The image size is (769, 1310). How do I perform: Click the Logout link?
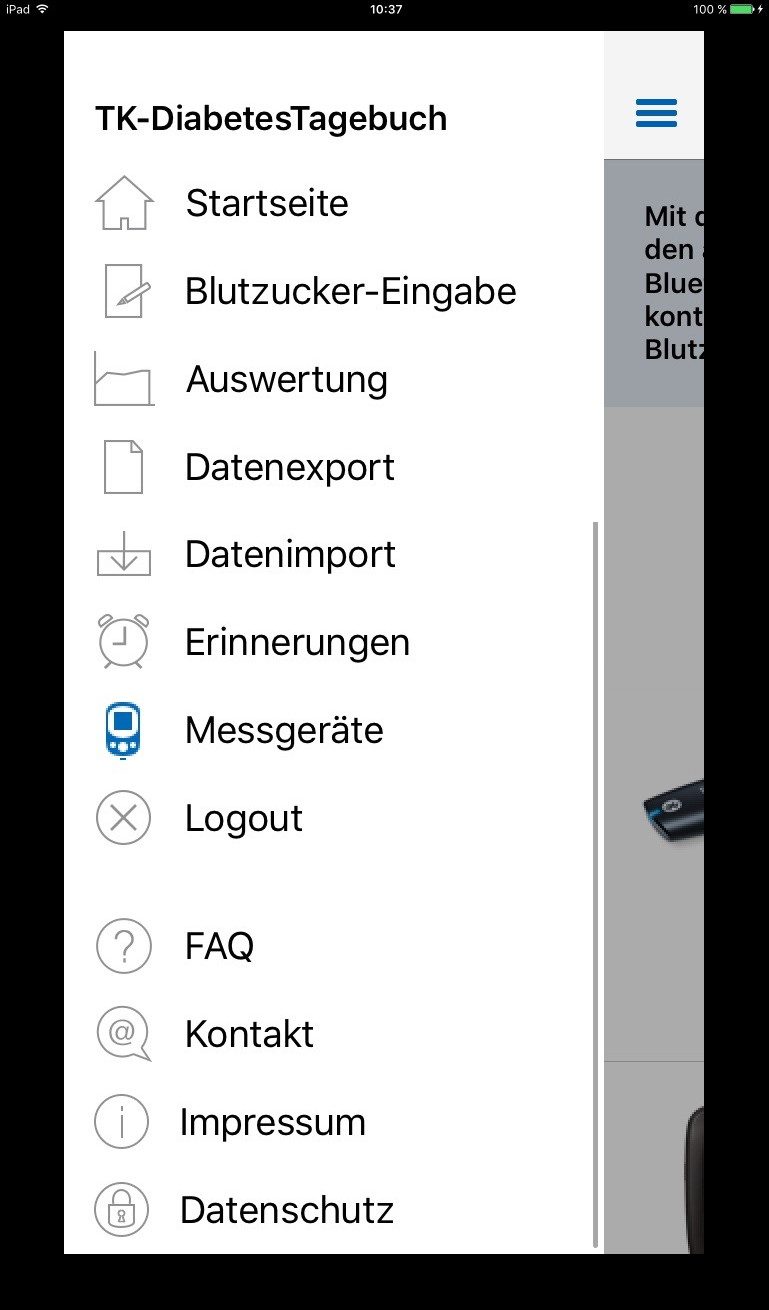pos(243,817)
